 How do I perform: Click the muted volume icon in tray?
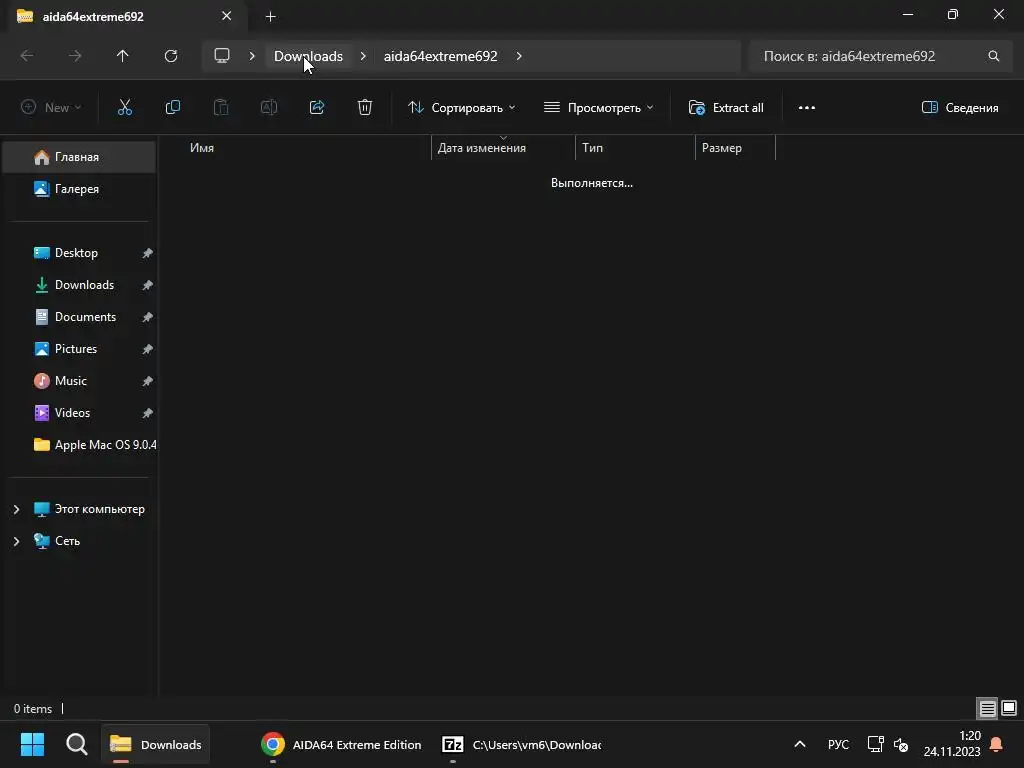(x=901, y=744)
